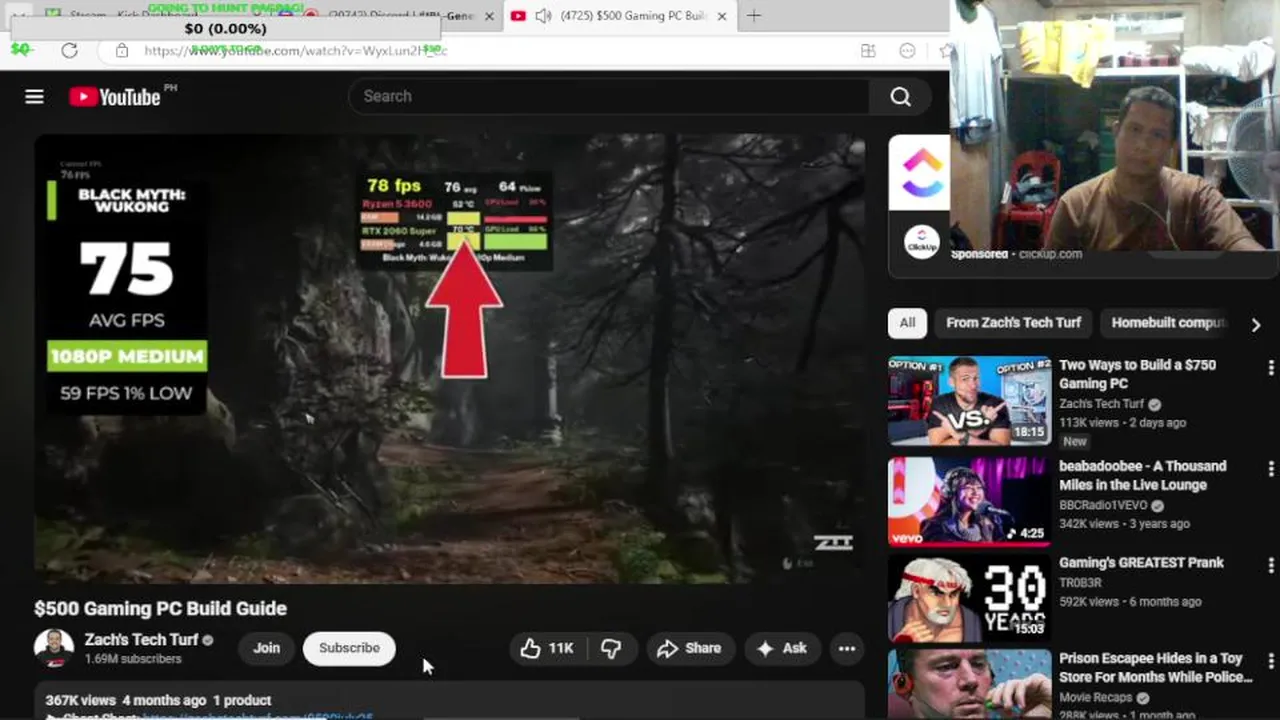
Task: Open options for Two Ways to Build video
Action: click(1271, 368)
